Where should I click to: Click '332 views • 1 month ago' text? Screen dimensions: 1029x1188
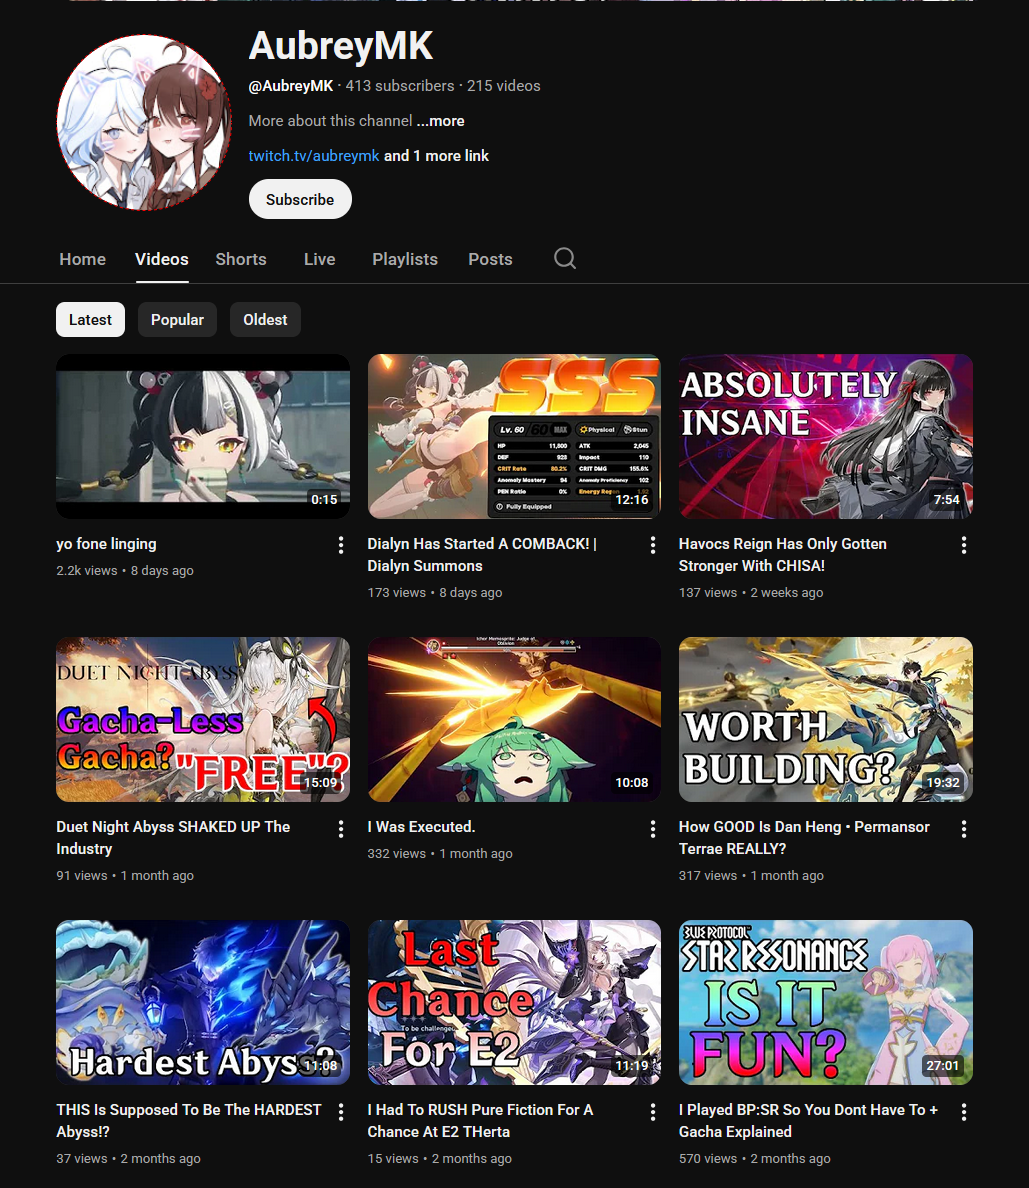(x=440, y=853)
